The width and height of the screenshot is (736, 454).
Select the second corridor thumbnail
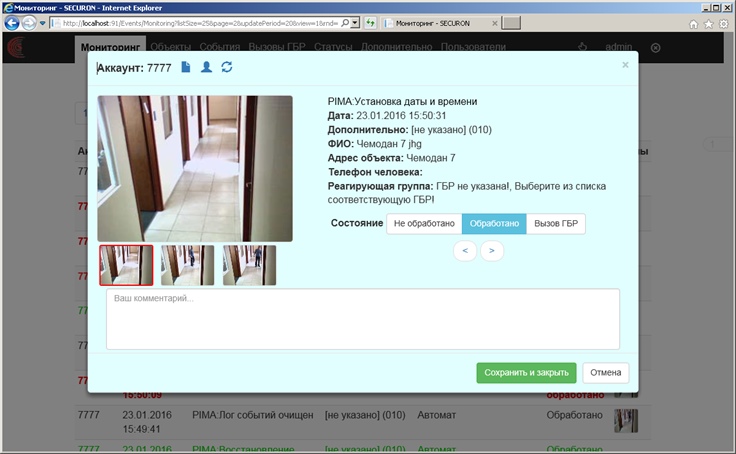coord(188,265)
